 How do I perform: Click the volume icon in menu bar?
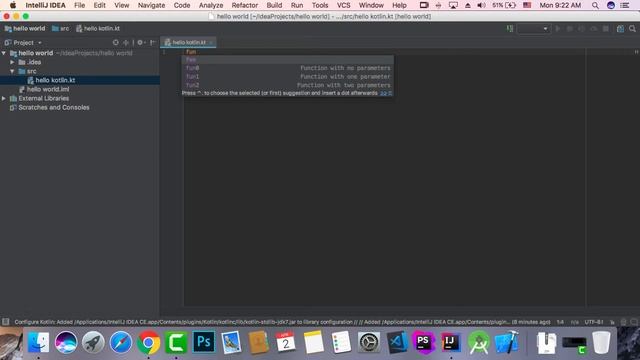pyautogui.click(x=481, y=5)
